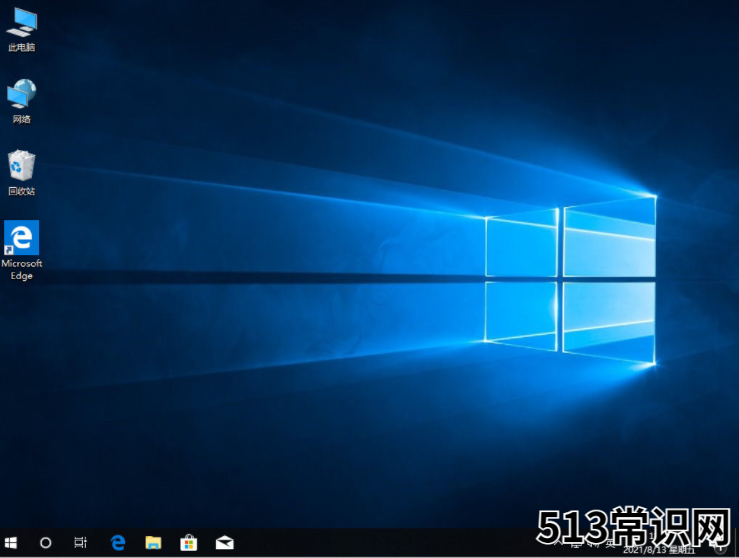Open Microsoft Store from the taskbar

189,543
